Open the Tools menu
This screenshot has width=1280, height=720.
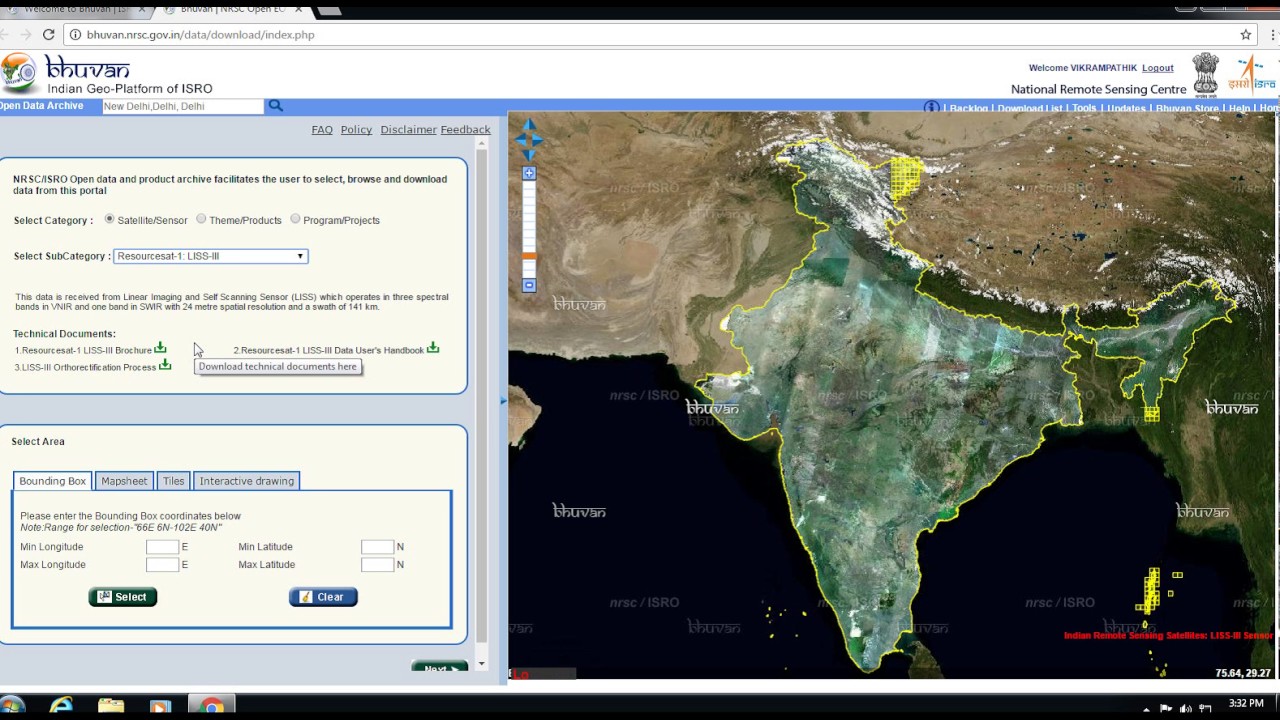[x=1084, y=108]
